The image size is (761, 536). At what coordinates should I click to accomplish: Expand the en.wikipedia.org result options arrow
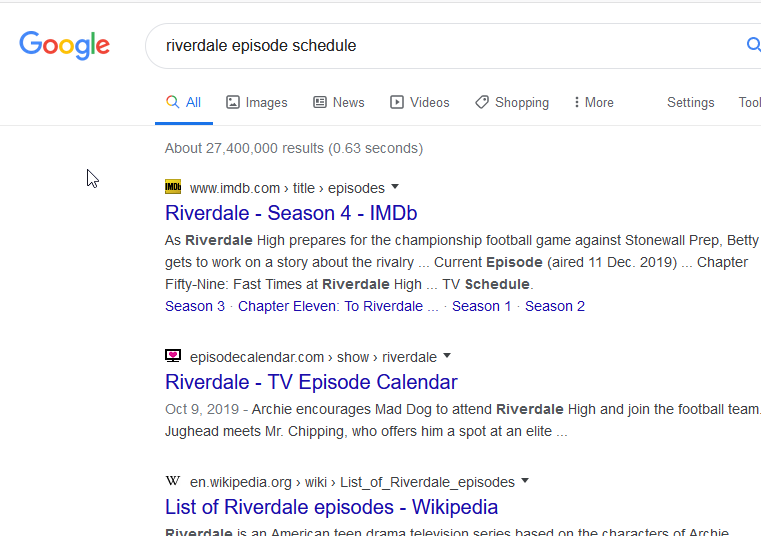[525, 481]
